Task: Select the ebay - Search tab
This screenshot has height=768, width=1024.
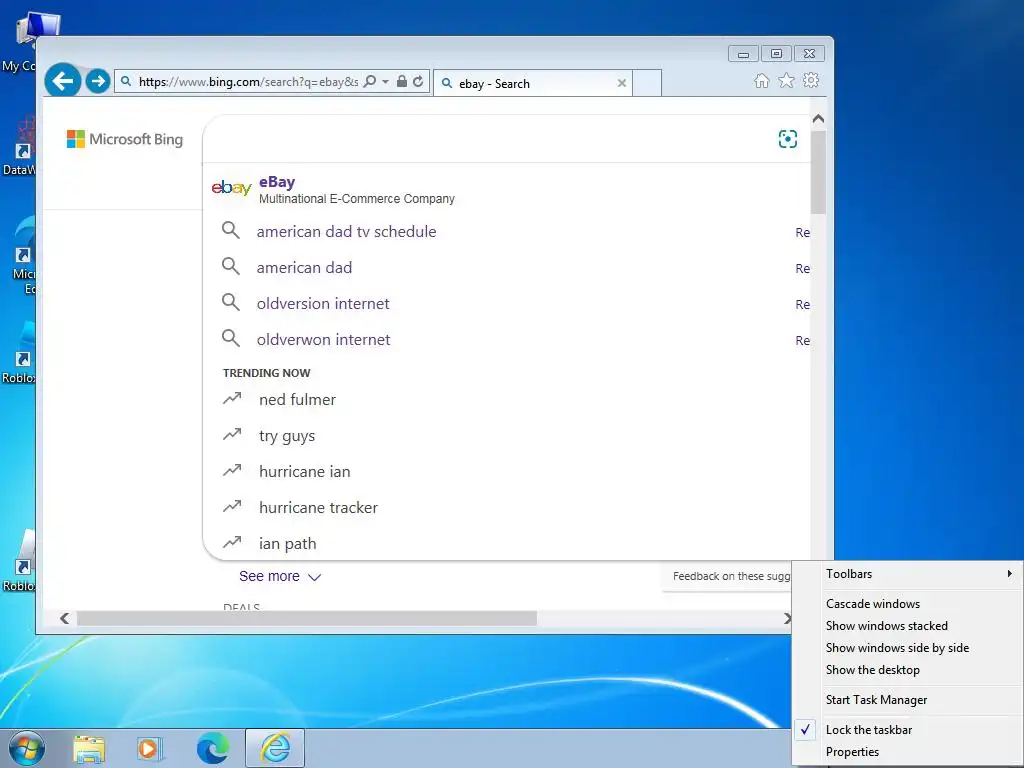Action: pos(532,83)
